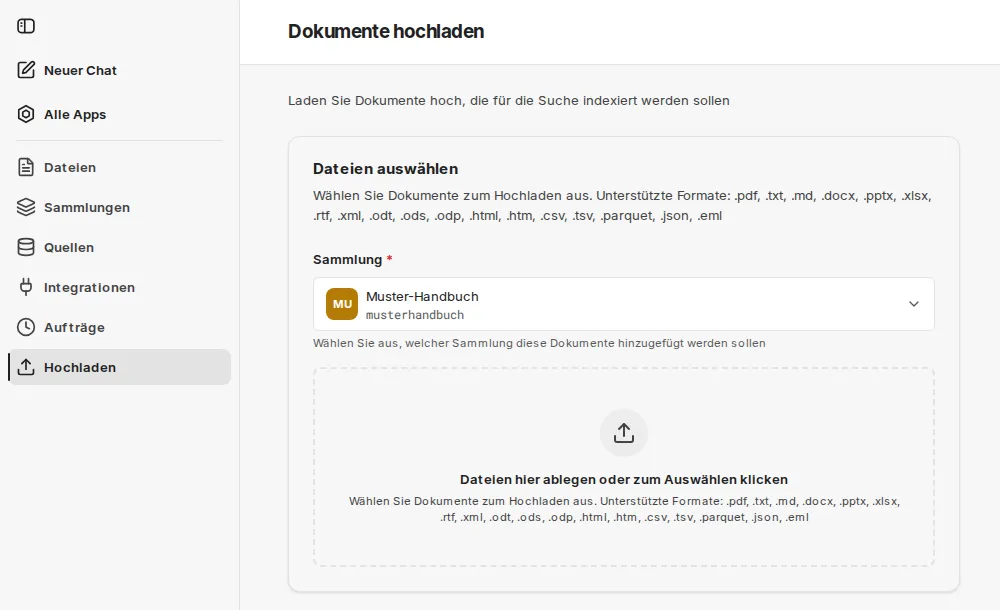
Task: Click the Dateien document icon
Action: click(26, 167)
